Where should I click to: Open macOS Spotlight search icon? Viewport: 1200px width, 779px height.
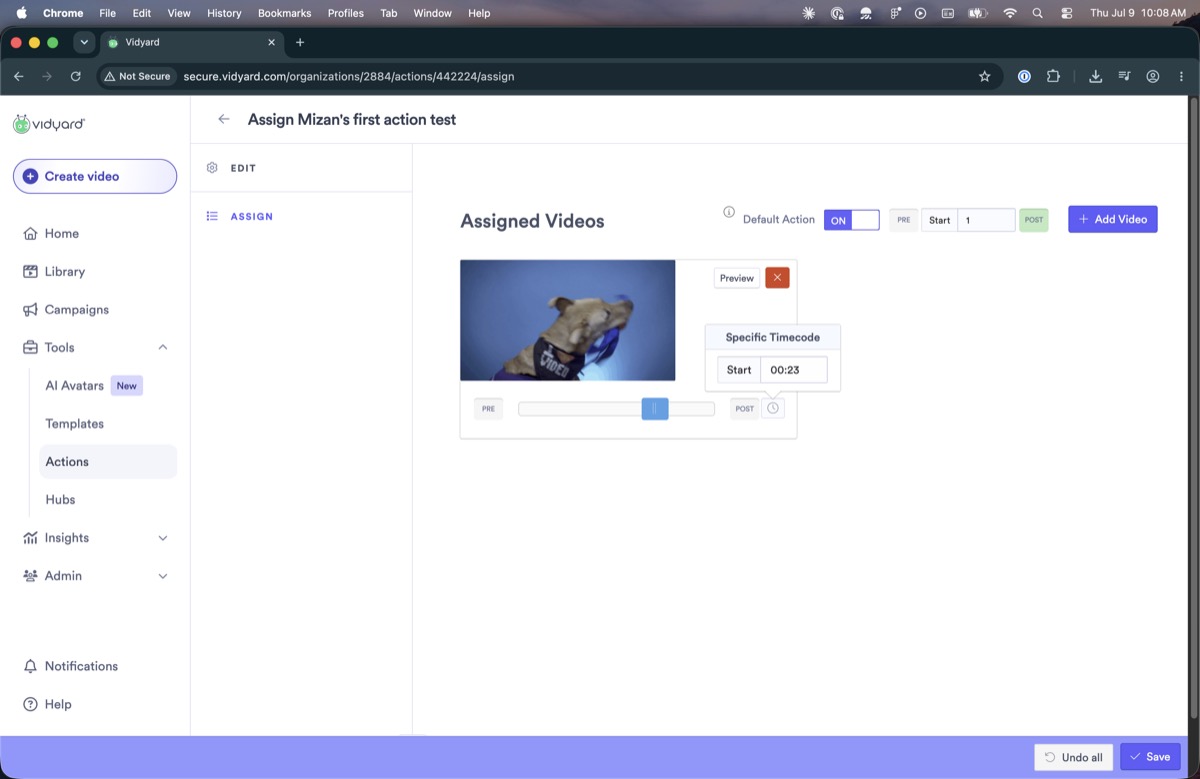pos(1037,13)
